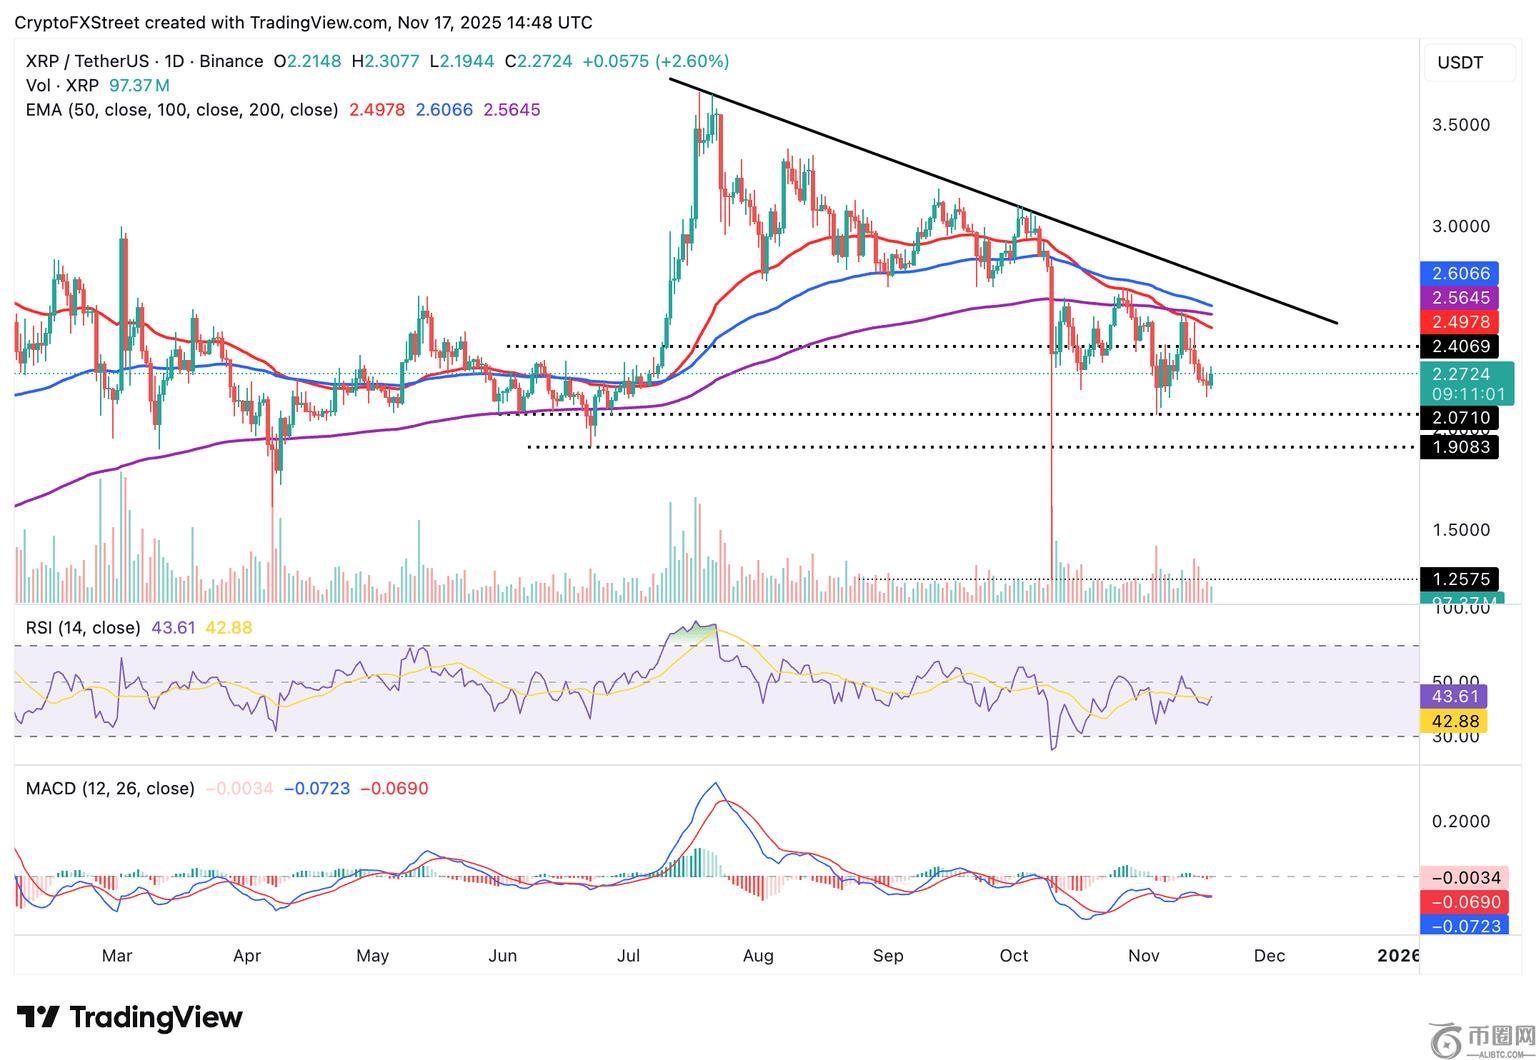Click the red 2.4978 EMA price label
This screenshot has height=1060, width=1536.
(1460, 322)
